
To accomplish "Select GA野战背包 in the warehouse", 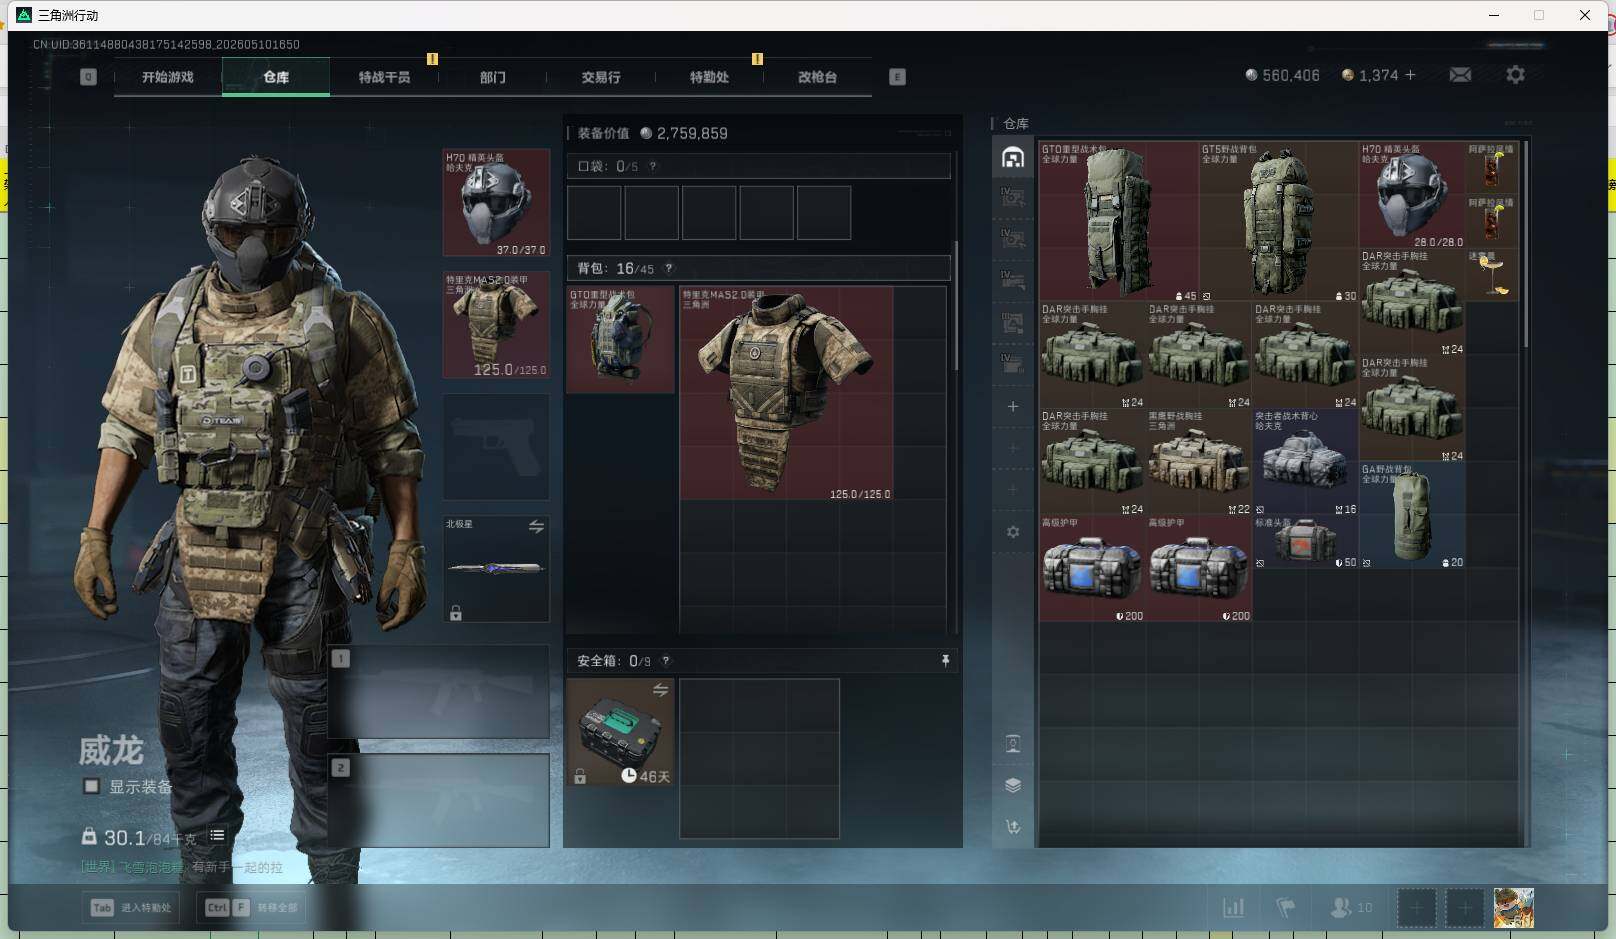I will 1411,515.
